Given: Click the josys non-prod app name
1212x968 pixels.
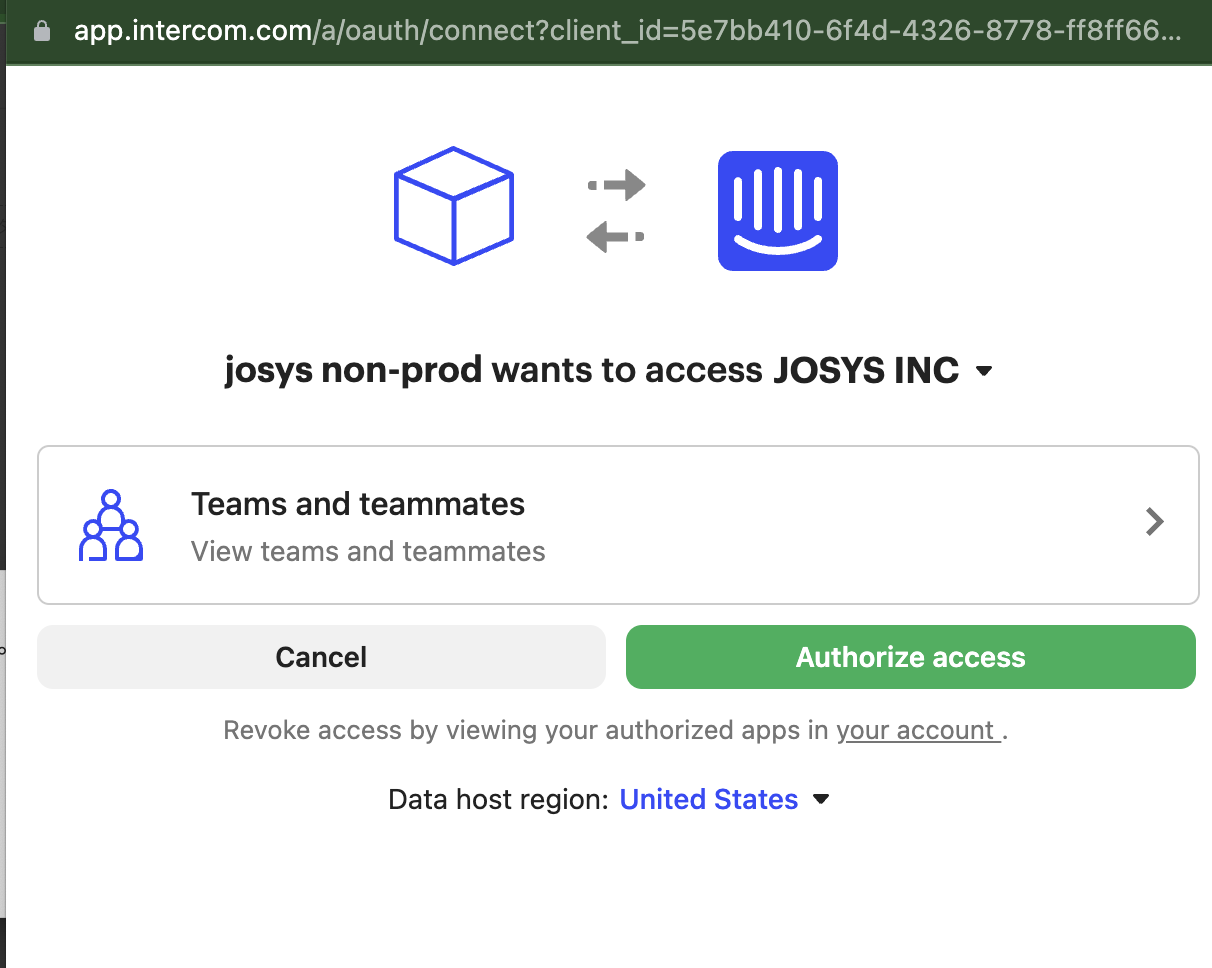Looking at the screenshot, I should point(353,371).
